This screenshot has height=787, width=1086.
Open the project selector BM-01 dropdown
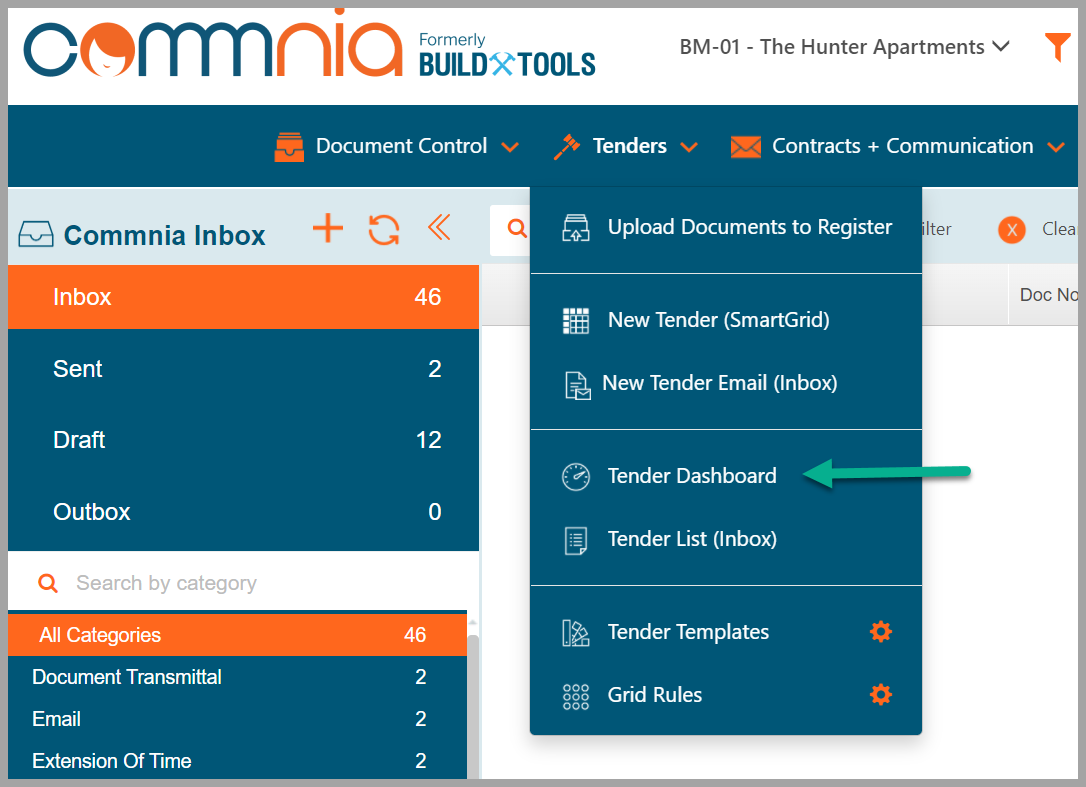(844, 47)
